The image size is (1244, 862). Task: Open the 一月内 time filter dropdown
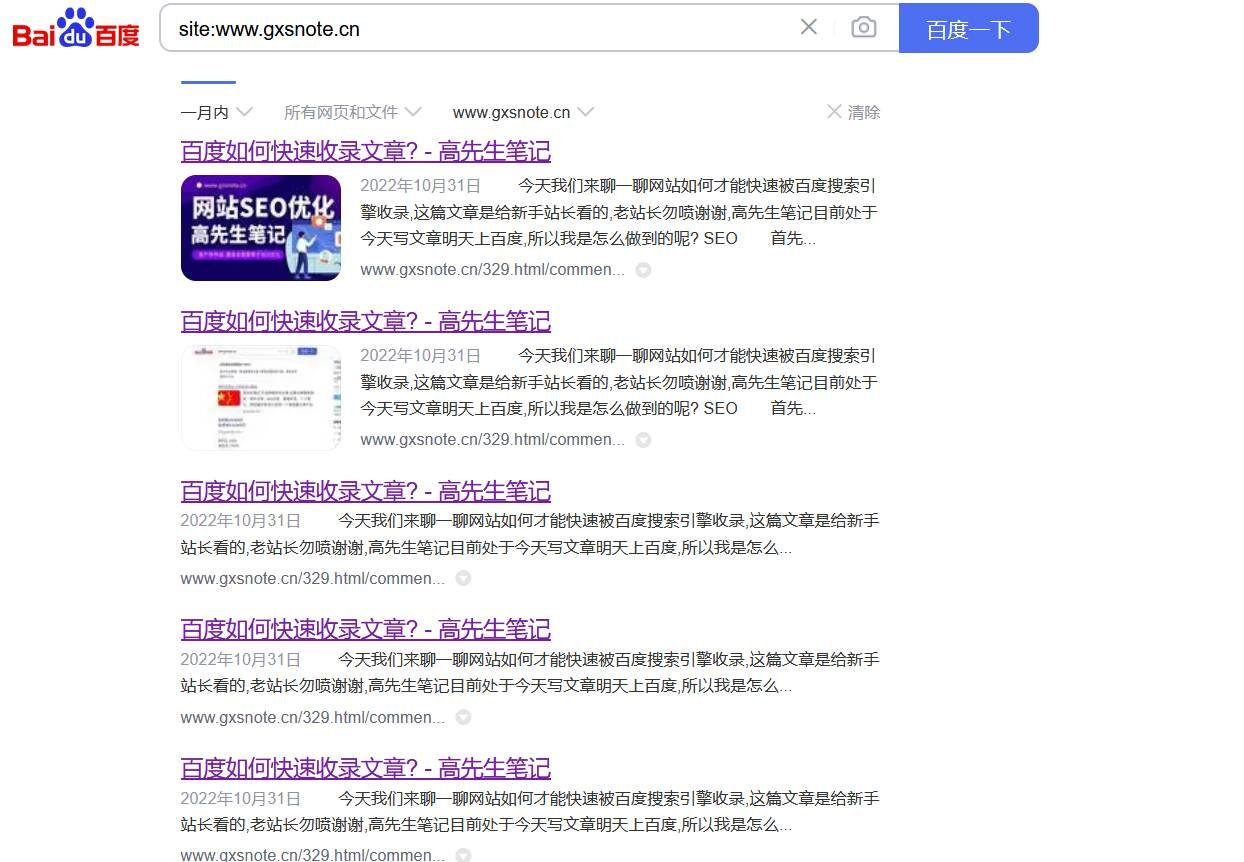[x=216, y=112]
